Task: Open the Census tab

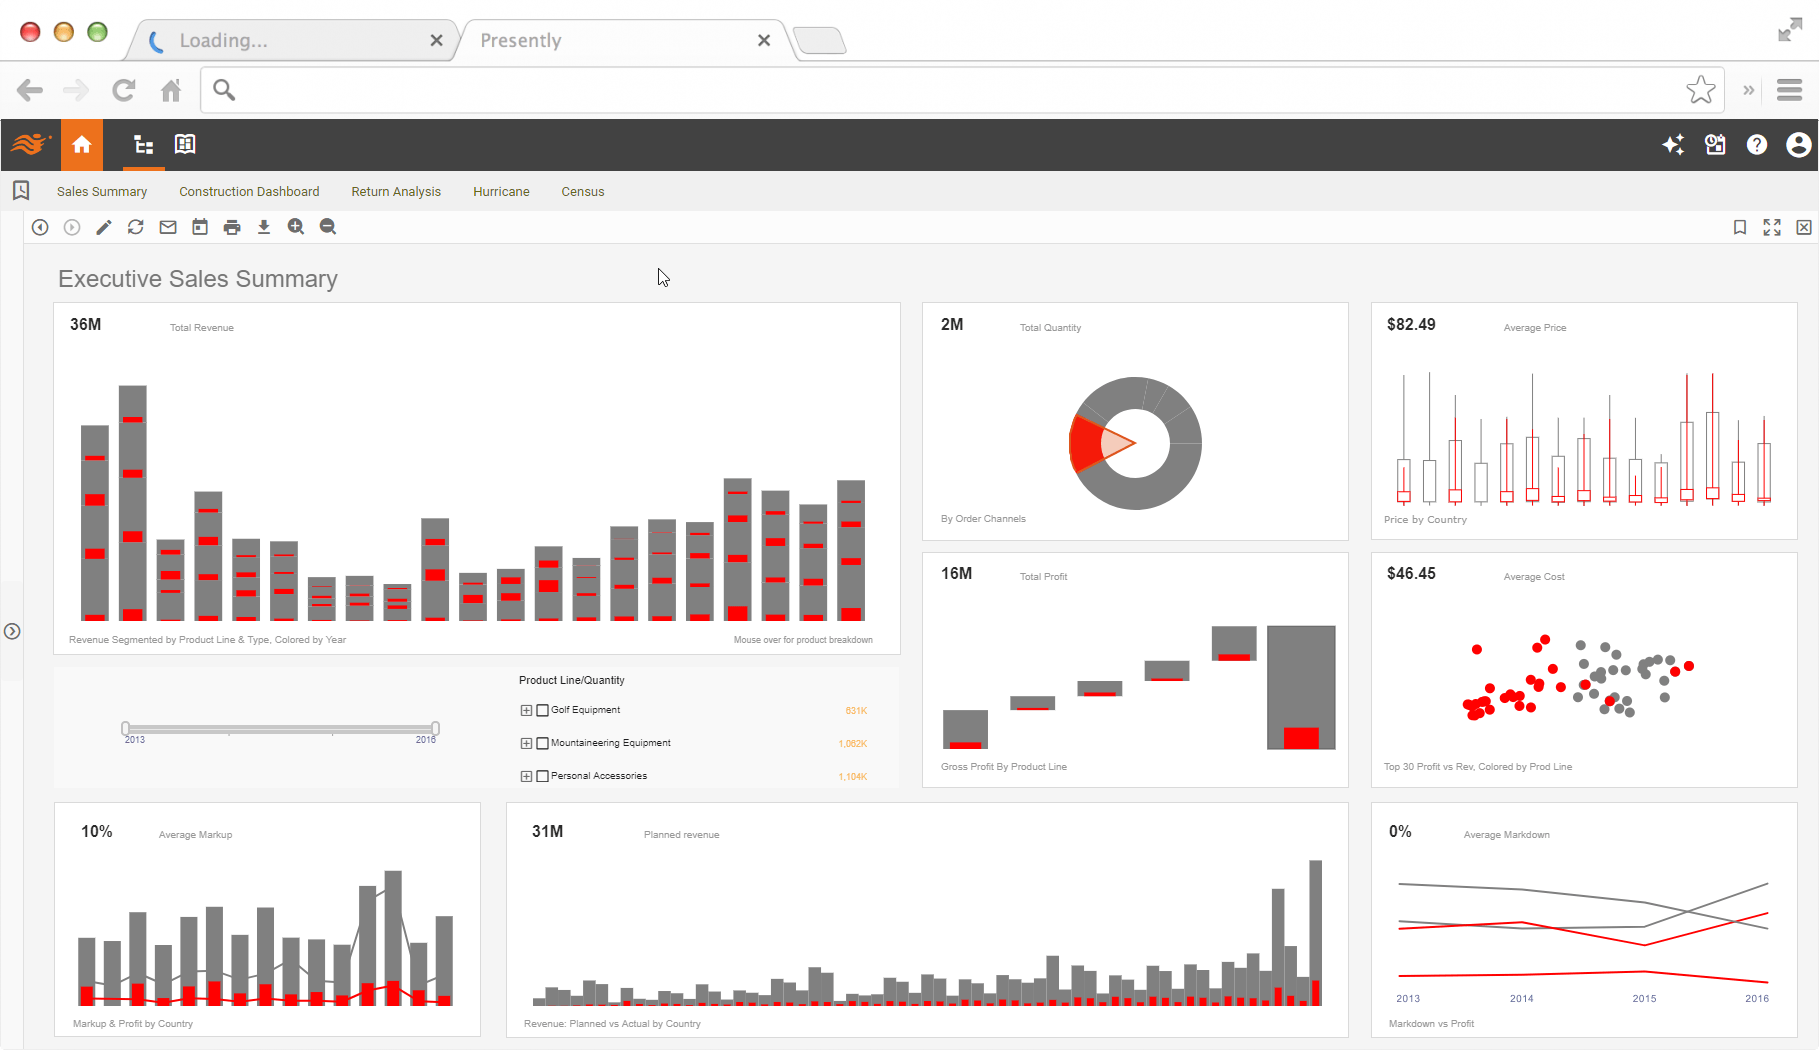Action: tap(583, 191)
